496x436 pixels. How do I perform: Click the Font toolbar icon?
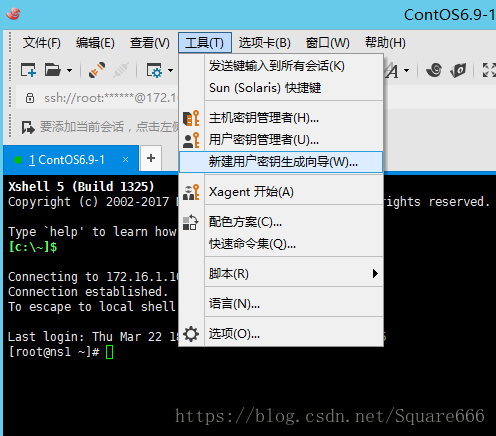pyautogui.click(x=393, y=71)
